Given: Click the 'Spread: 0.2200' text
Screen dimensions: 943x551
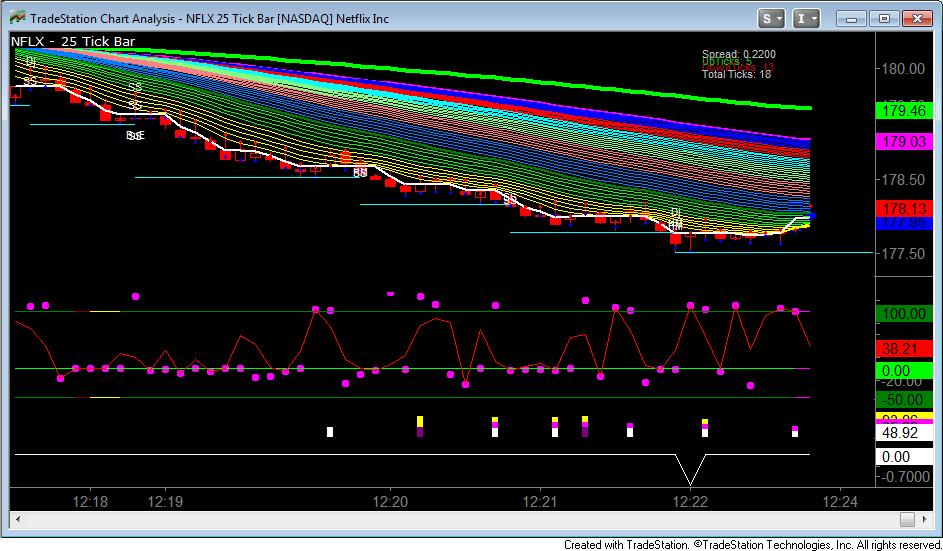Looking at the screenshot, I should click(739, 54).
